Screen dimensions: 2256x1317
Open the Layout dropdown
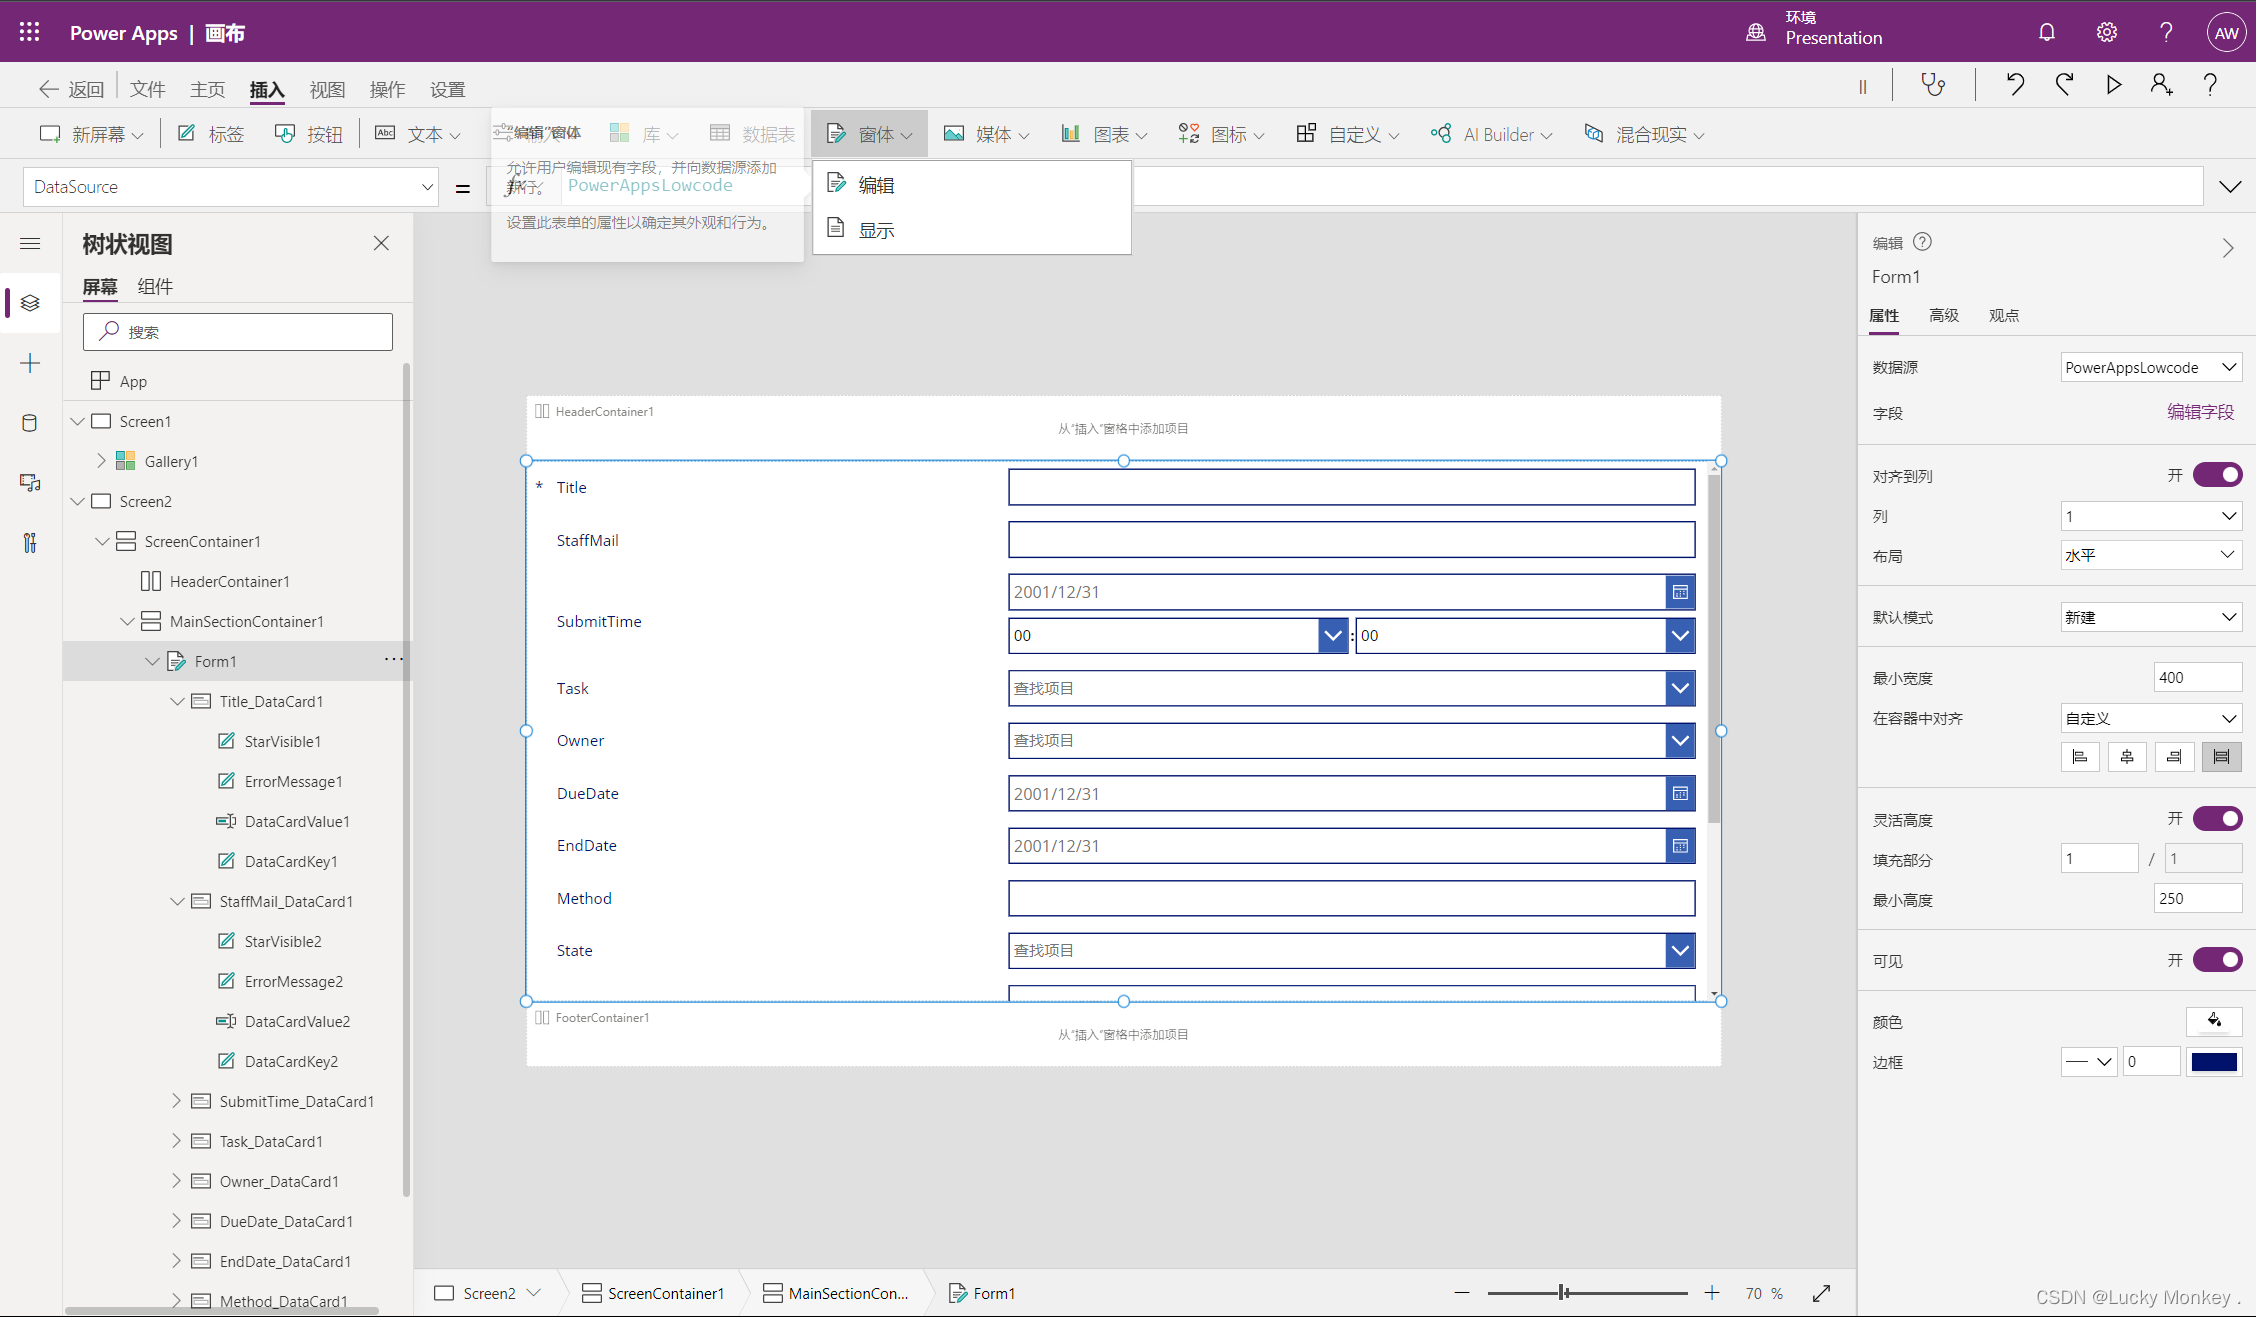[2151, 555]
